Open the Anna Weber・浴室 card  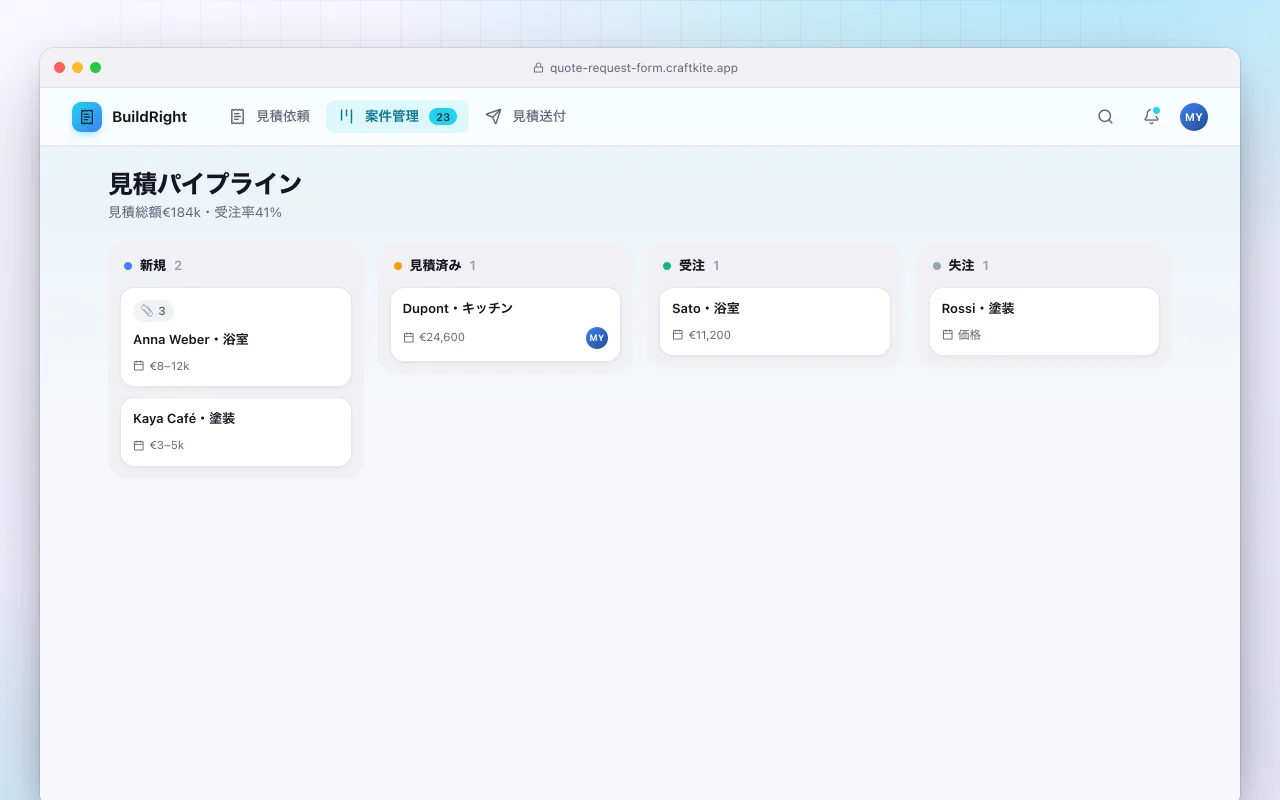[x=236, y=337]
